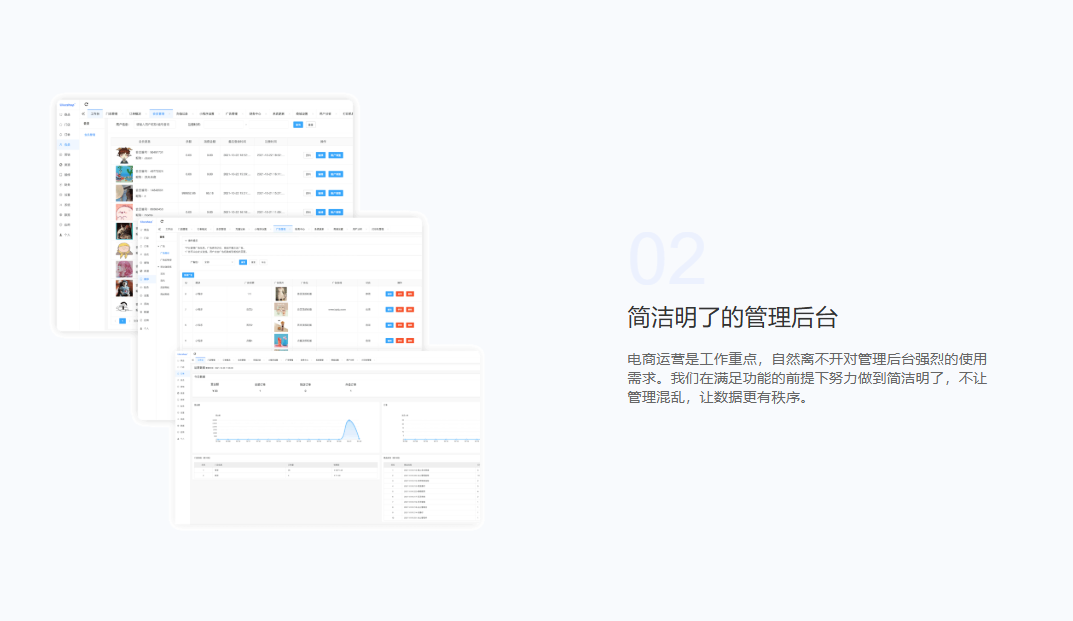1073x621 pixels.
Task: Select the active tab in bottom dashboard screenshot
Action: click(200, 359)
